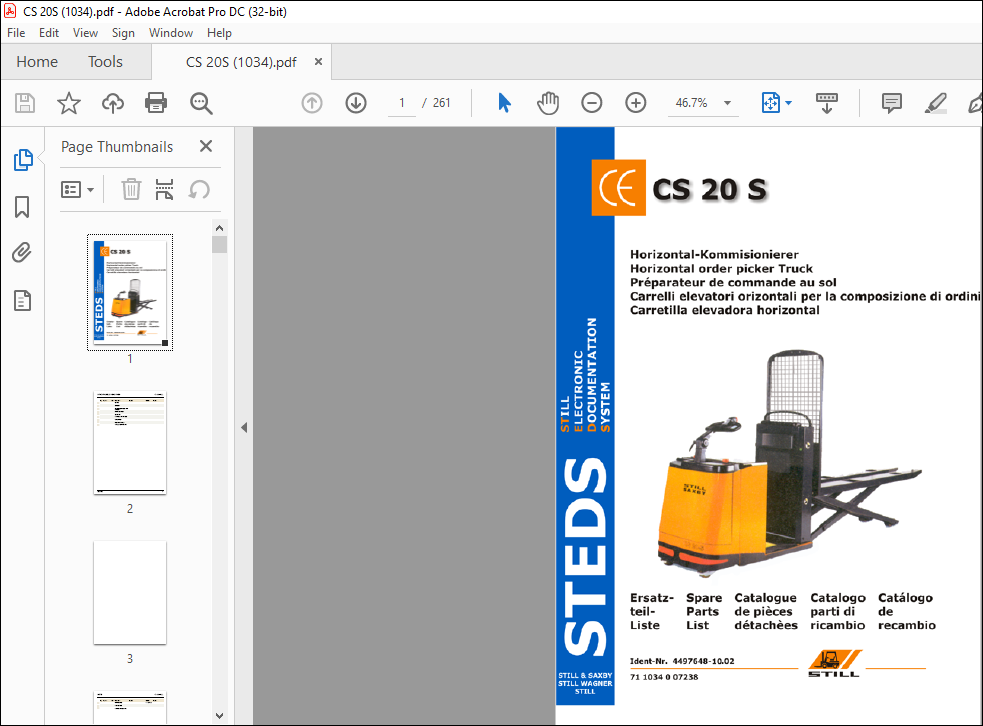This screenshot has width=983, height=726.
Task: Select the arrow Selection tool
Action: pyautogui.click(x=504, y=103)
